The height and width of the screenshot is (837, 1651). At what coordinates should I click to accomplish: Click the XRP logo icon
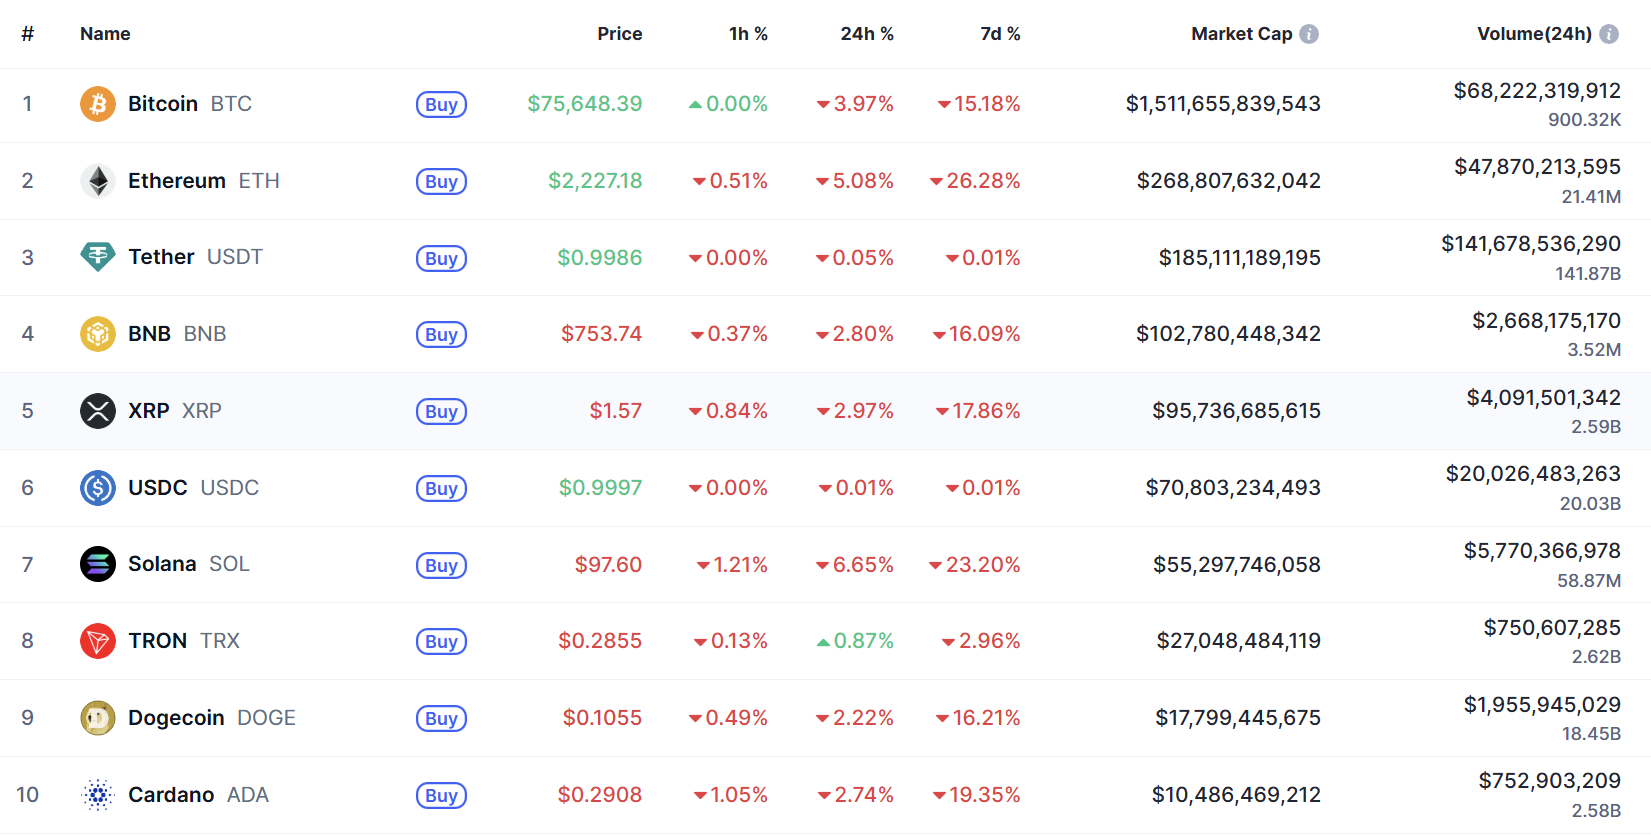click(98, 411)
